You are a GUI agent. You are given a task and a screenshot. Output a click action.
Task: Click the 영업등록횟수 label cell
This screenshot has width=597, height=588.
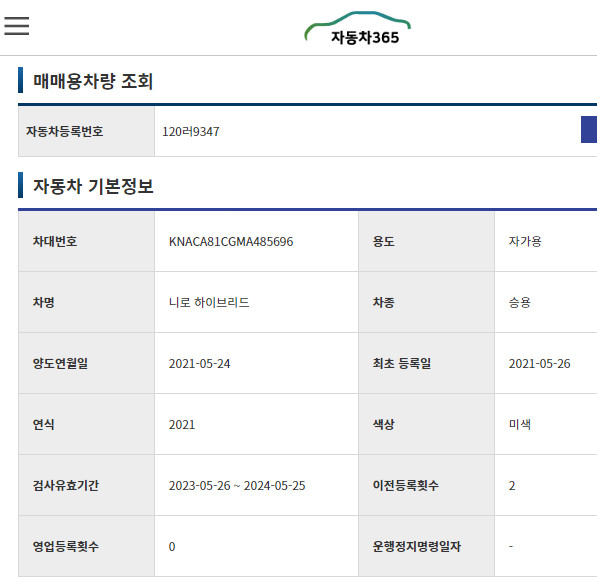click(x=86, y=546)
